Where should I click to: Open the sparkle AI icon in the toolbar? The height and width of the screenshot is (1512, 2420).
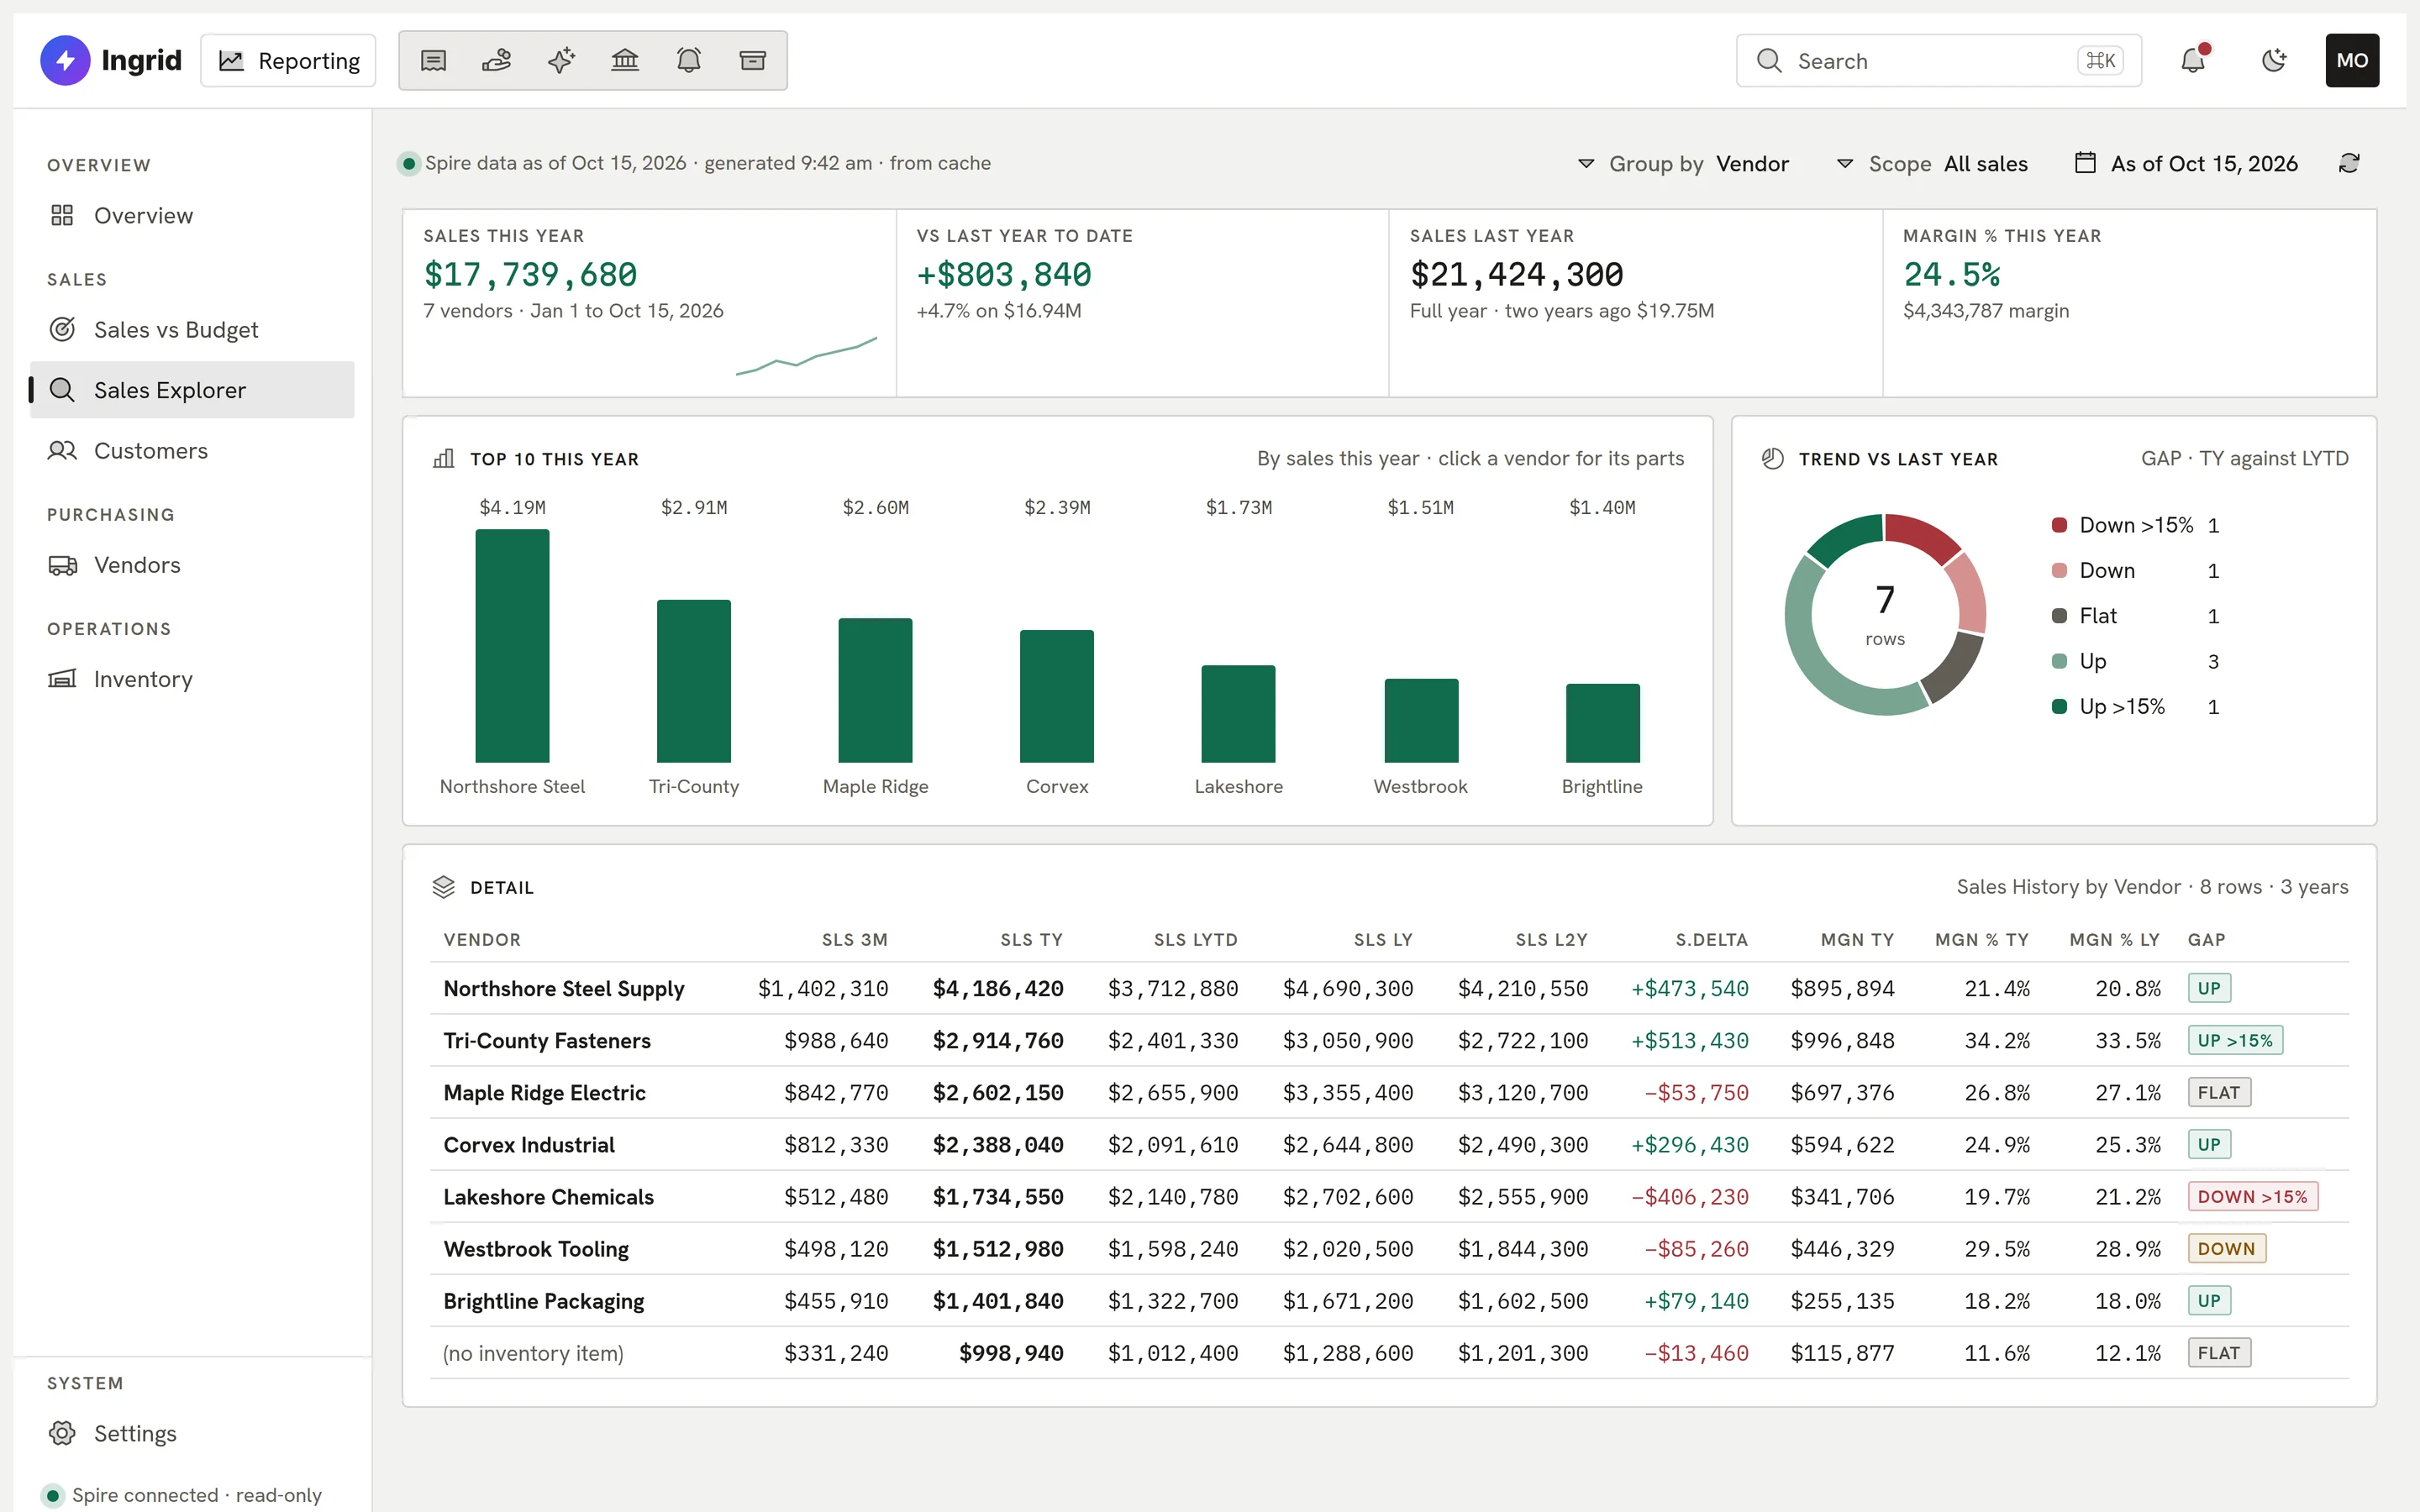click(x=561, y=61)
